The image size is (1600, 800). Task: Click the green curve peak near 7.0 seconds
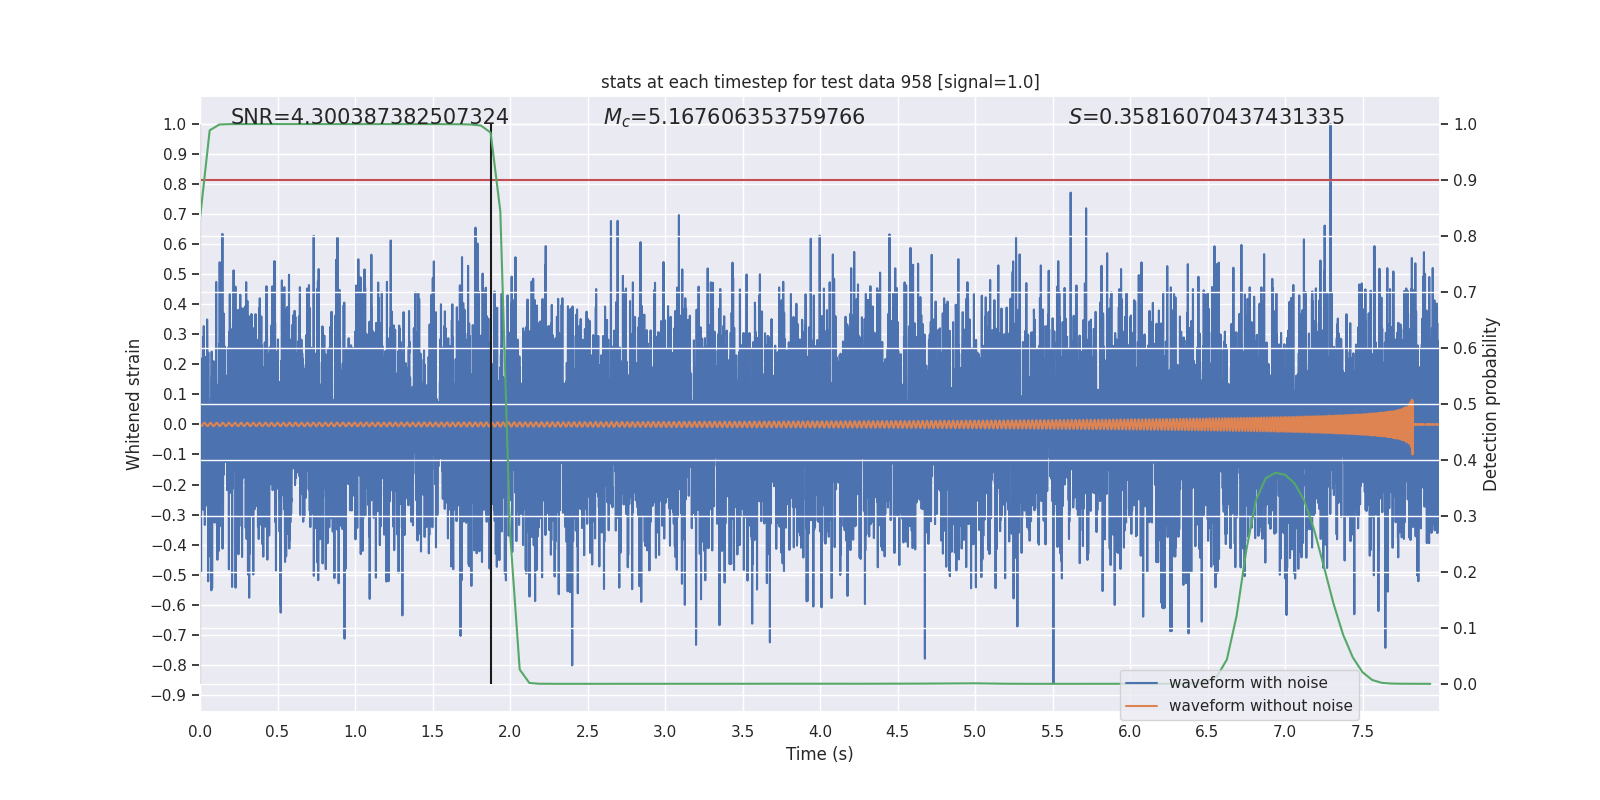point(1276,473)
